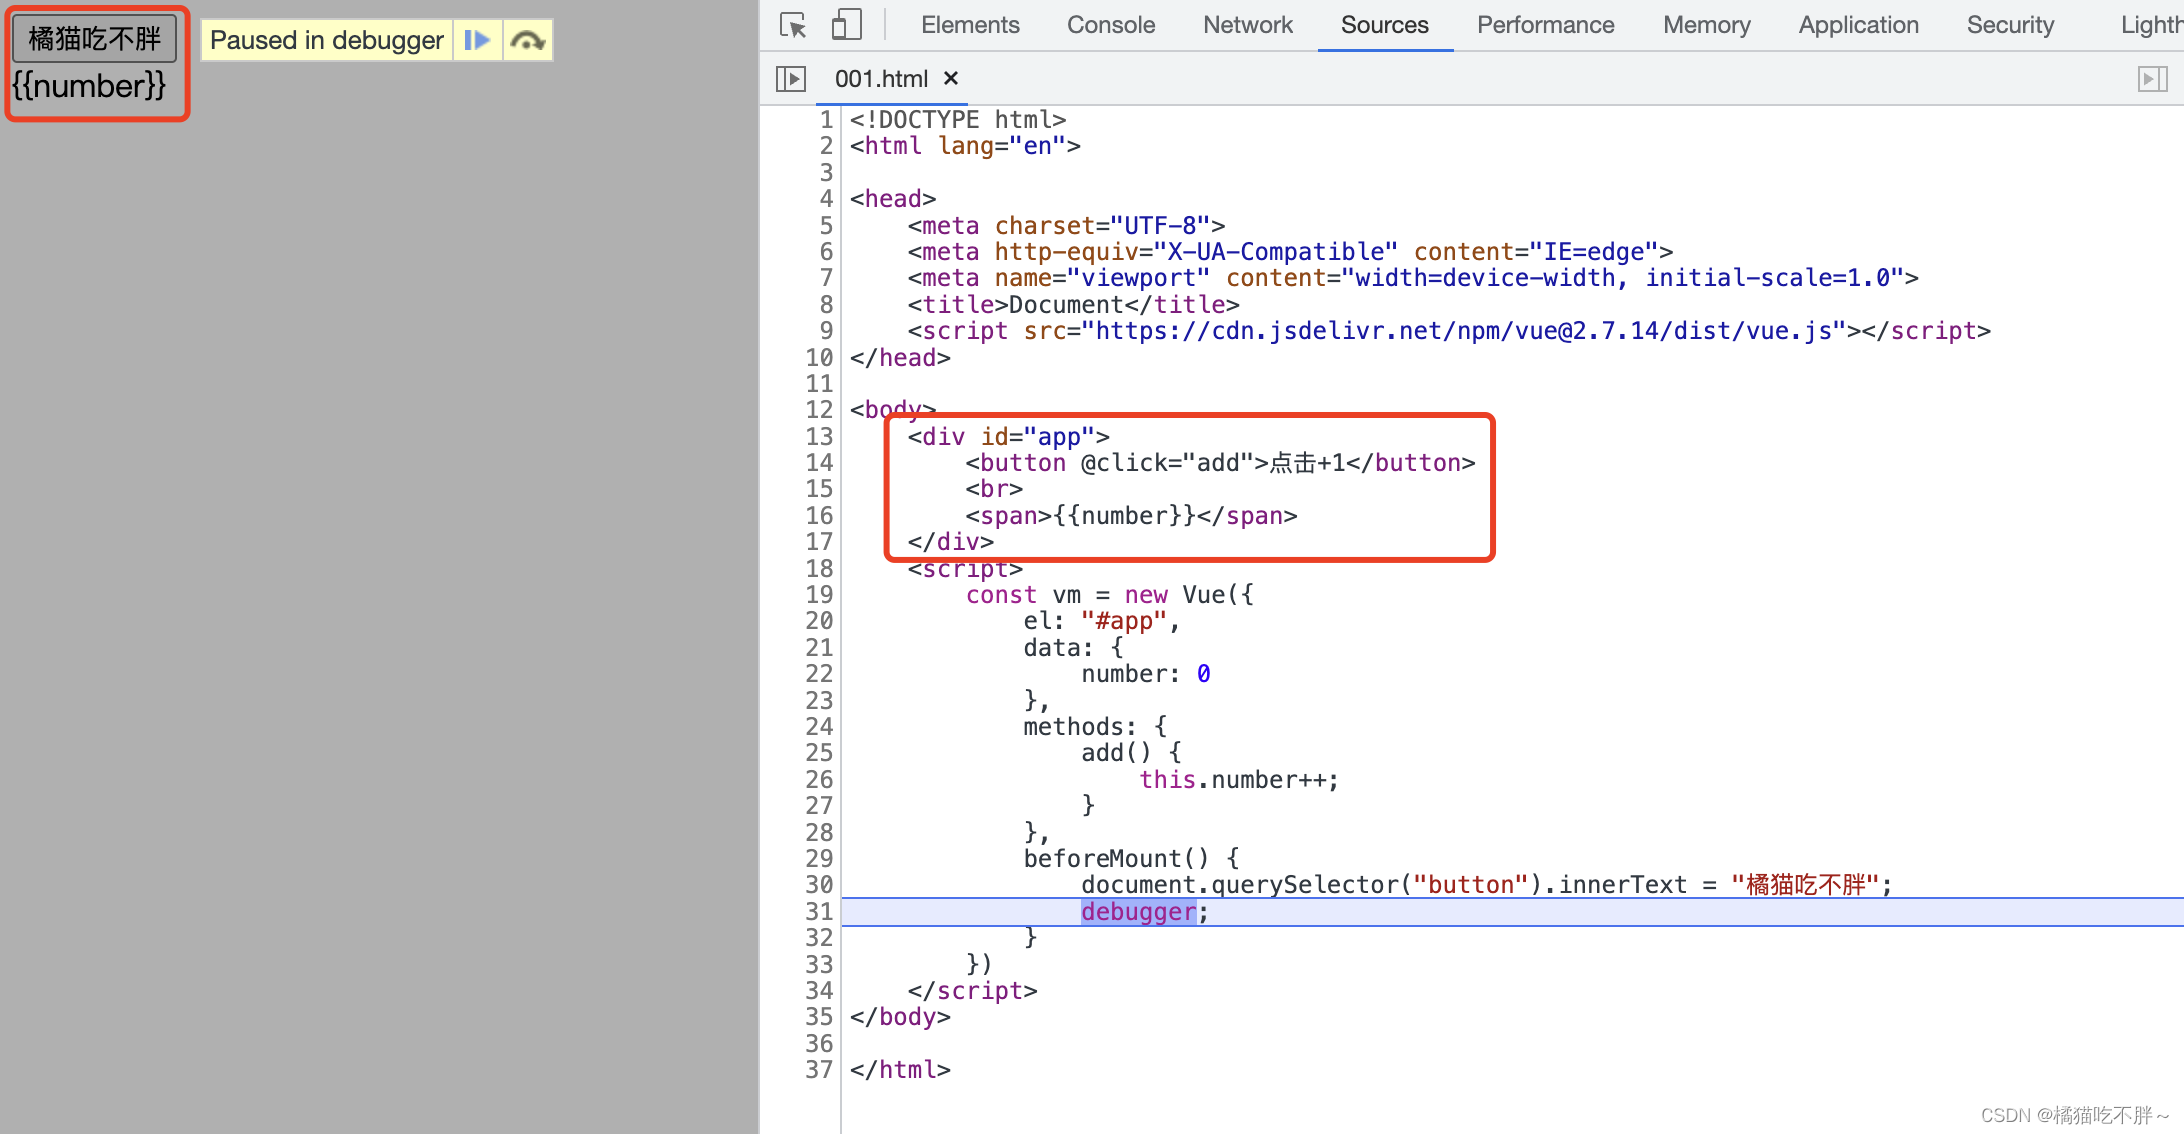Click the {{number}} text on page
This screenshot has height=1134, width=2184.
coord(89,86)
